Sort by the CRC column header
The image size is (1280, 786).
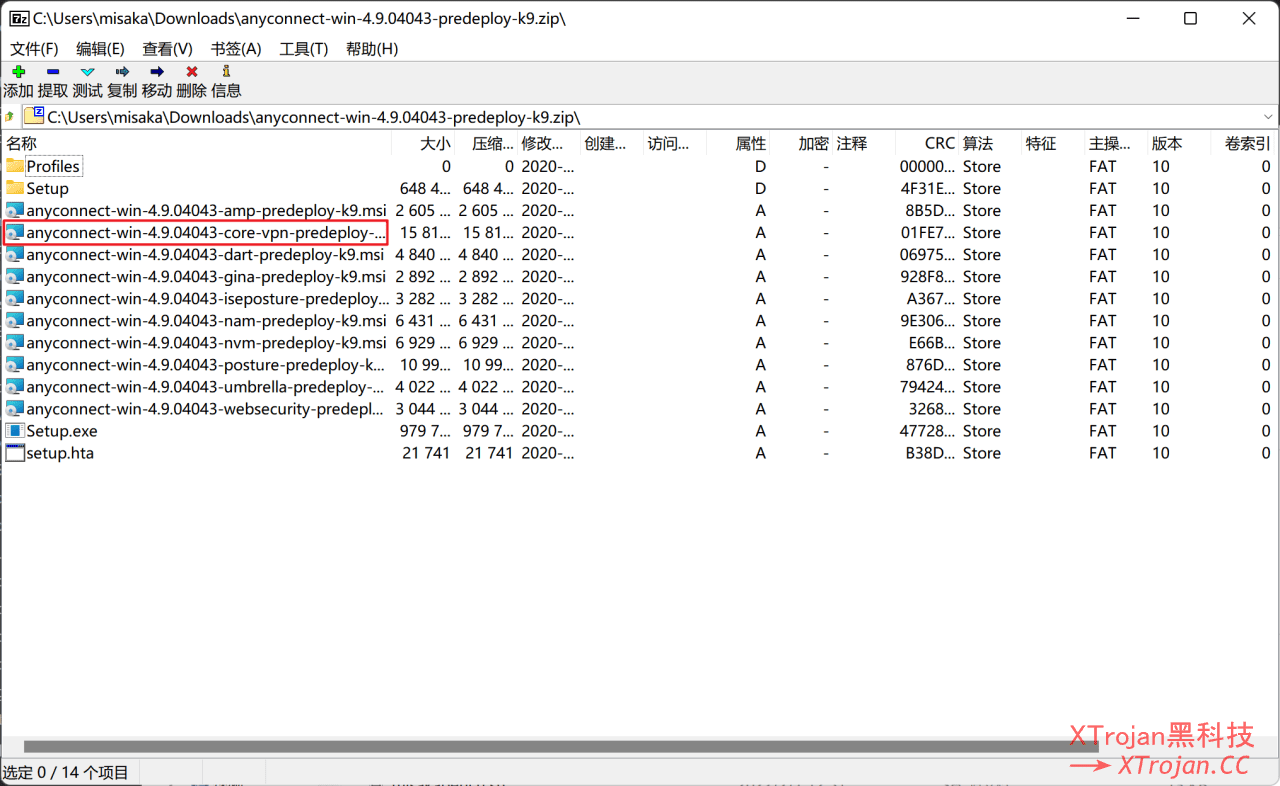pos(939,144)
